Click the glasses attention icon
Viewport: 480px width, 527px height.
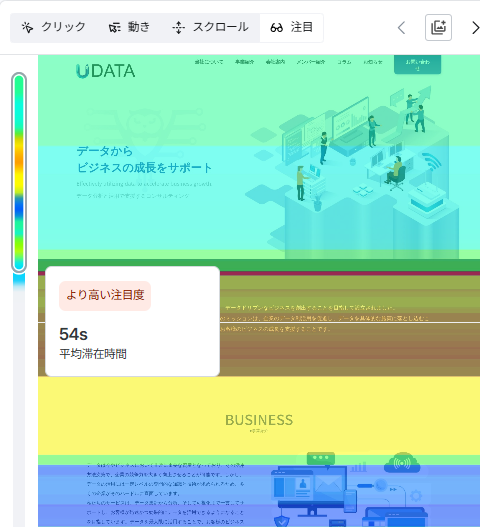(x=277, y=28)
